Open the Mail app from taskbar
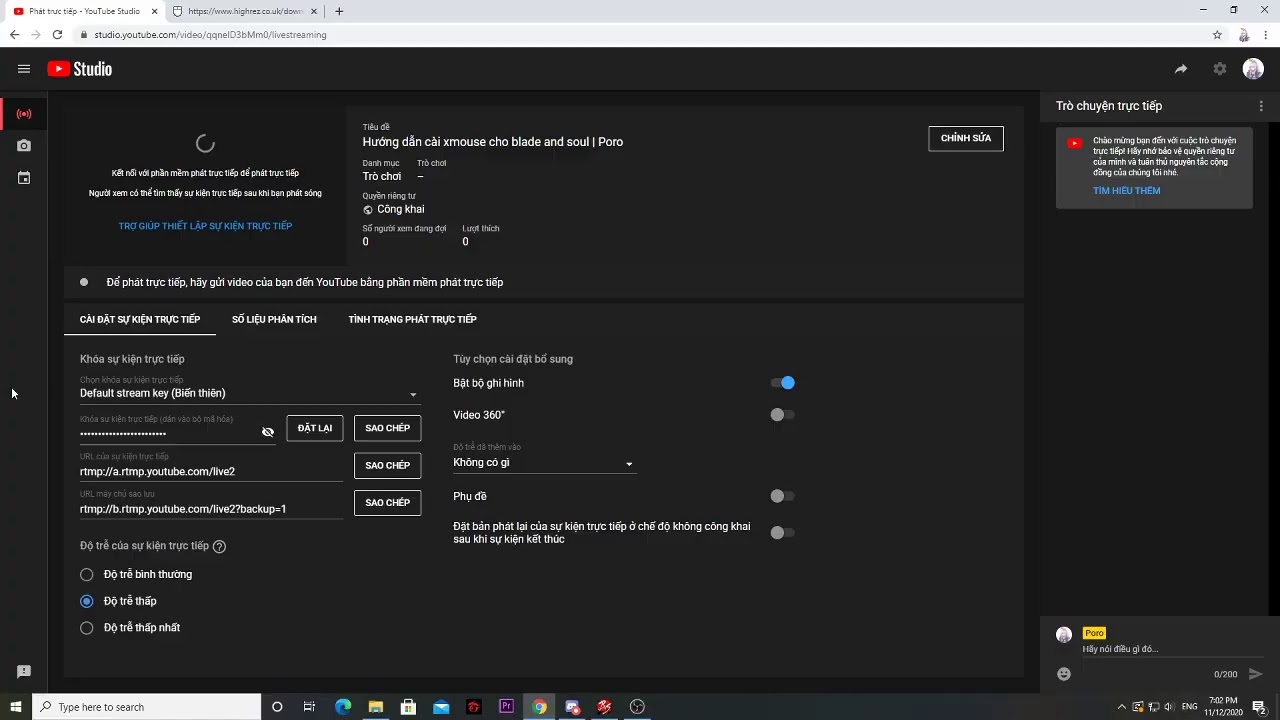 pos(441,707)
